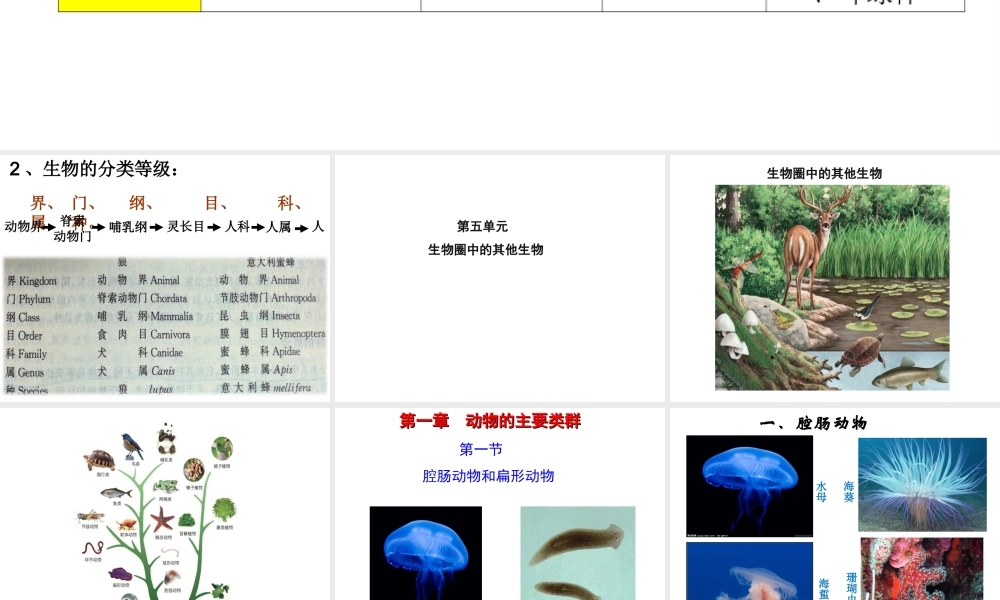Click the pink jellyfish photo beside 海蜇
1000x600 pixels.
click(749, 571)
